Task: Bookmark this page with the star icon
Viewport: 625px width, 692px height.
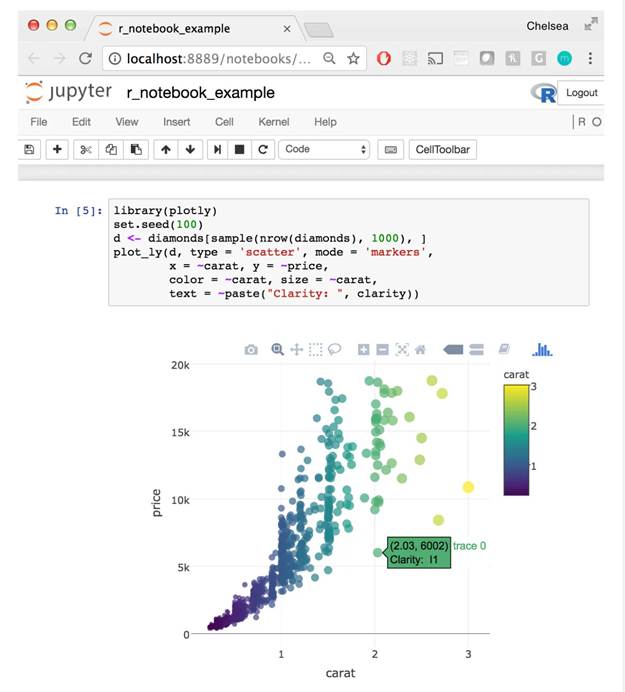Action: click(353, 58)
